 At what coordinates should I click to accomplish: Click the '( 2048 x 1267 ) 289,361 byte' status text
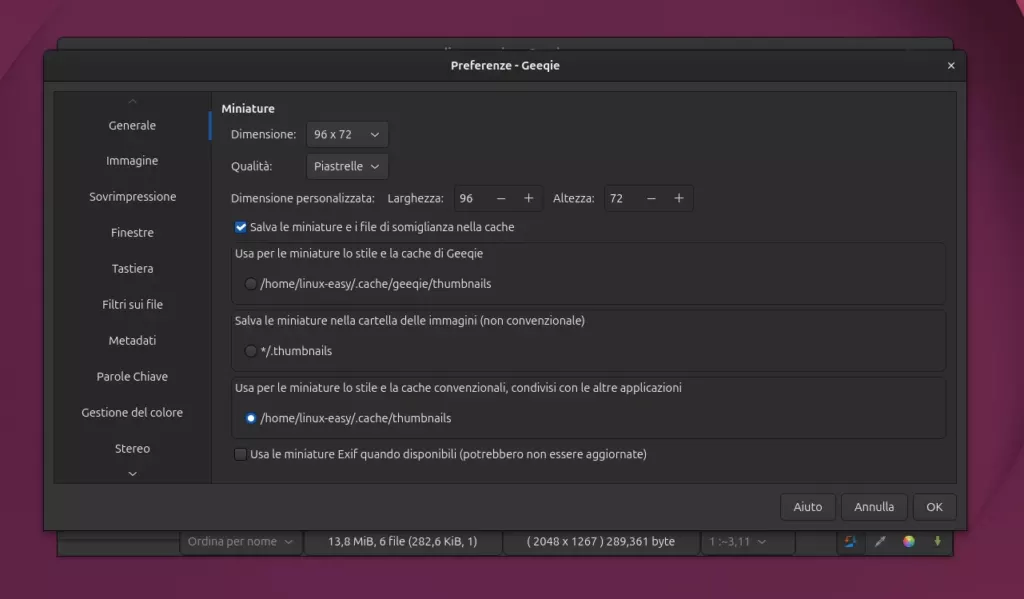tap(601, 542)
